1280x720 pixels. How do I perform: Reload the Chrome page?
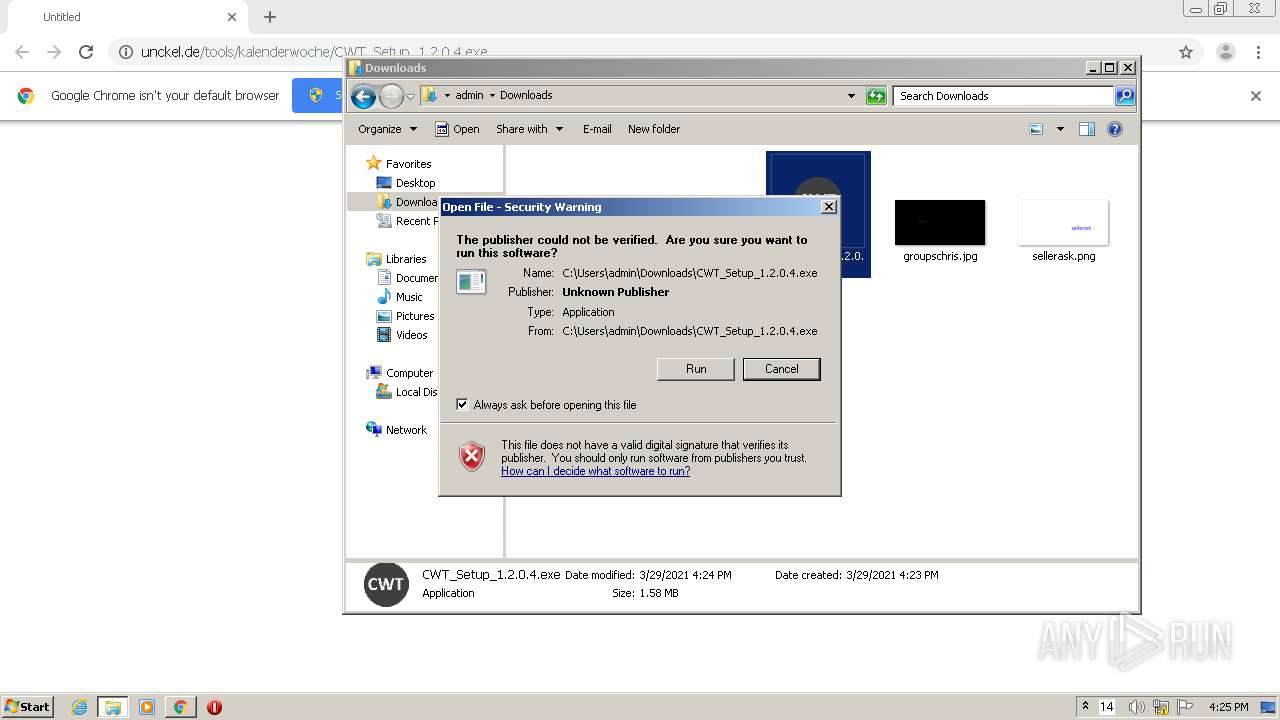[86, 52]
